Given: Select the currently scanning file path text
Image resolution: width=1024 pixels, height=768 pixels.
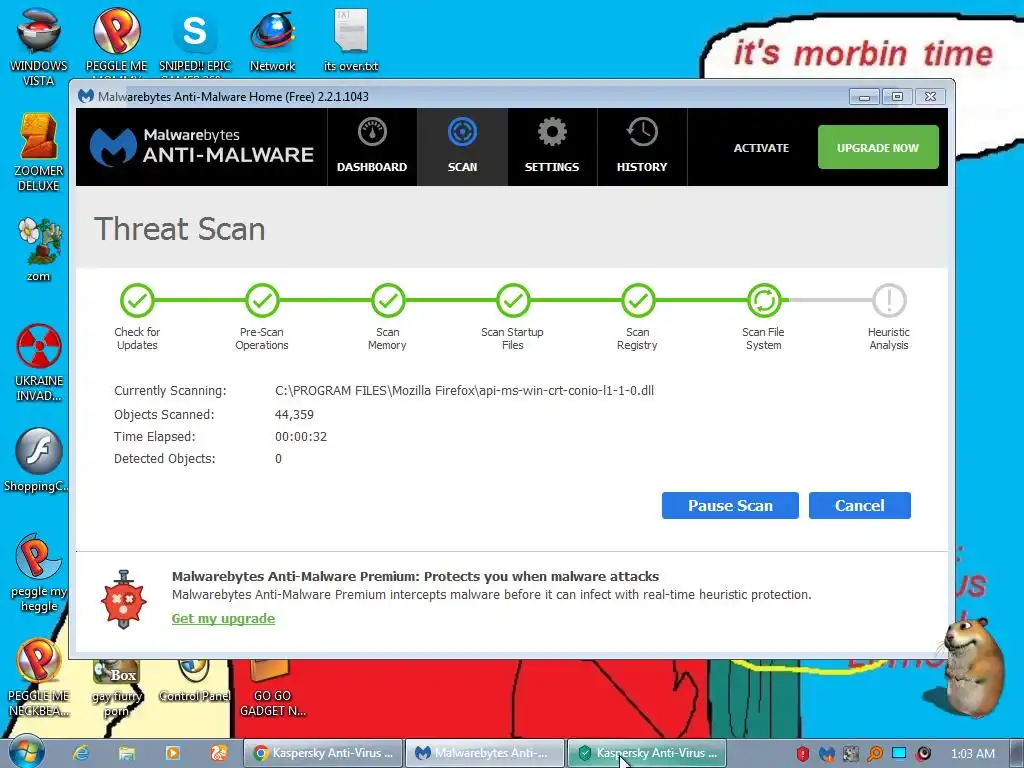Looking at the screenshot, I should (464, 391).
